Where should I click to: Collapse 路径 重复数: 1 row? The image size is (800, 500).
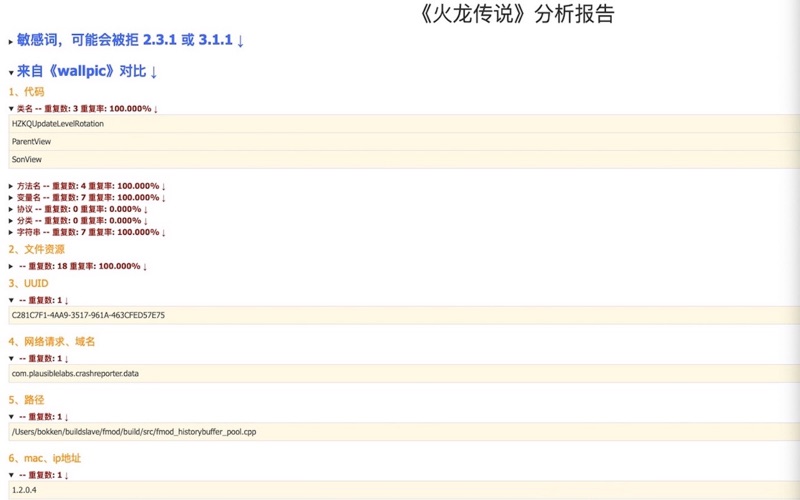[38, 417]
